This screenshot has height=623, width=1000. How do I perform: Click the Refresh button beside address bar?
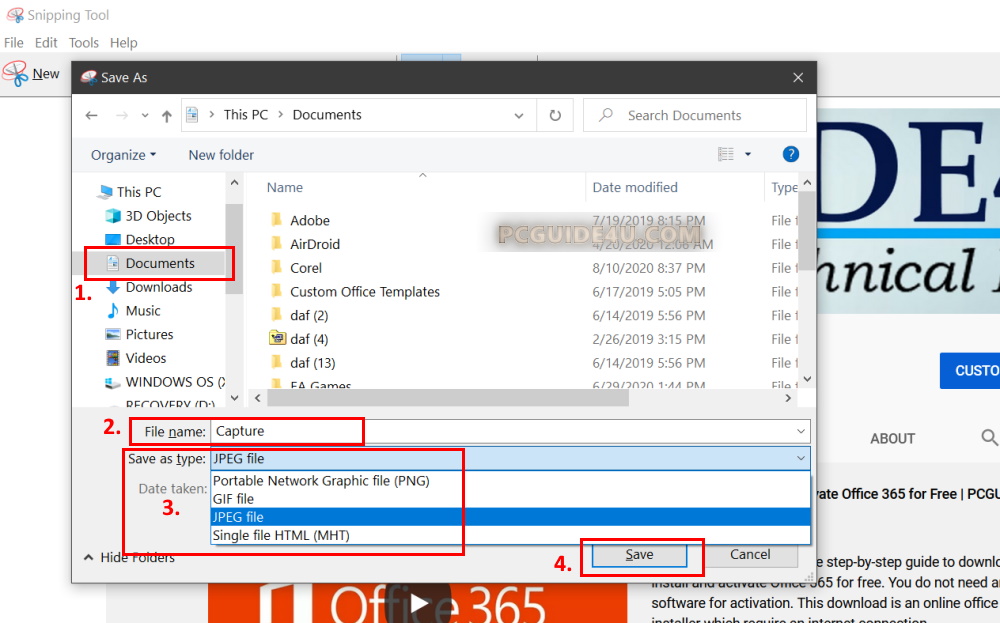click(555, 115)
